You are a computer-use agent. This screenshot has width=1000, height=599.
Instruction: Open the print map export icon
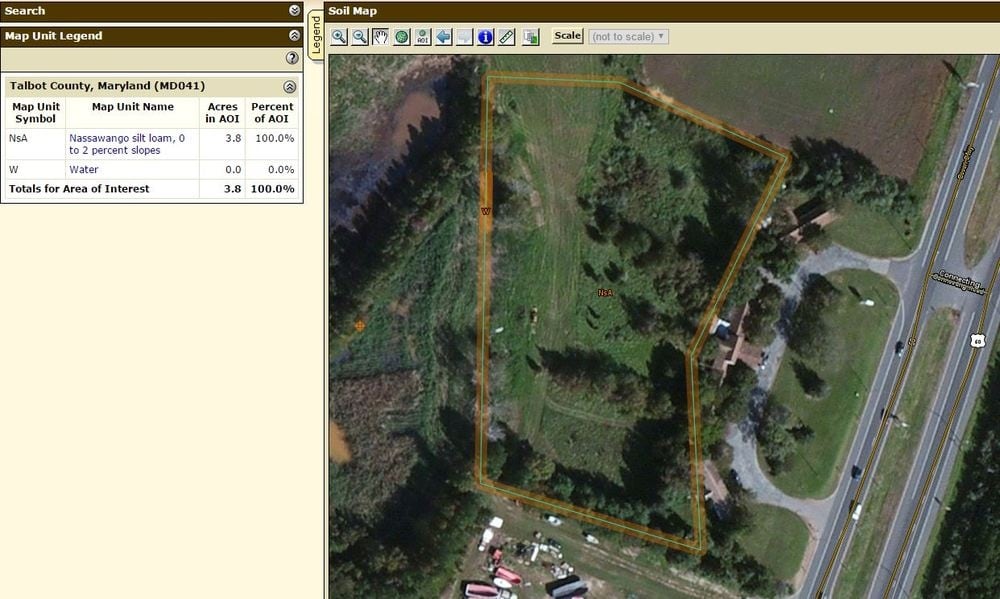click(x=530, y=37)
